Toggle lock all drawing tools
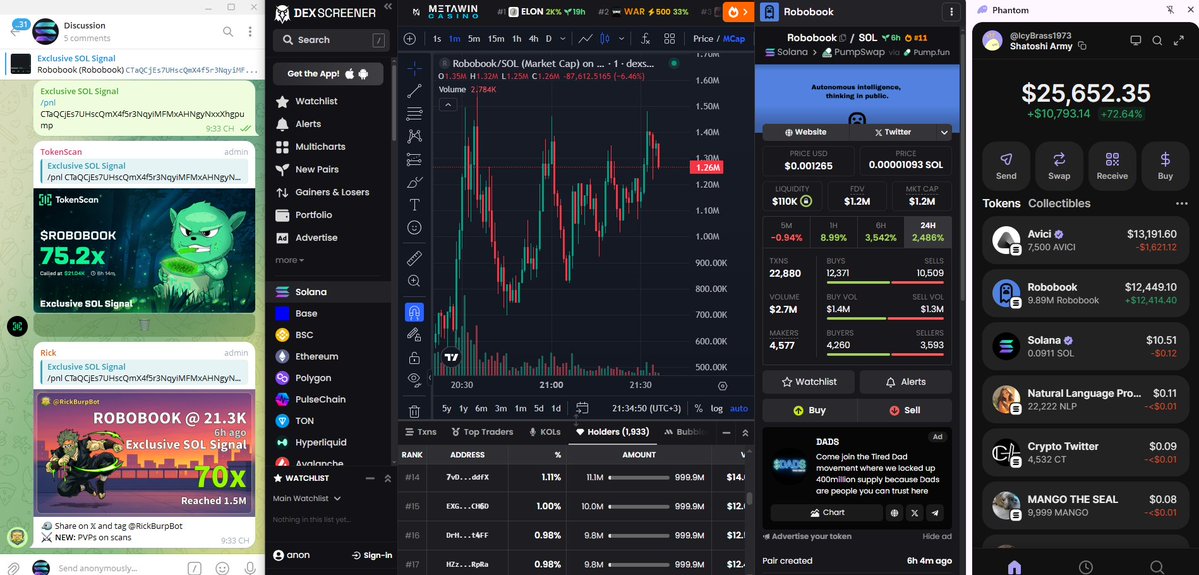Screen dimensions: 1199x575 pyautogui.click(x=414, y=357)
